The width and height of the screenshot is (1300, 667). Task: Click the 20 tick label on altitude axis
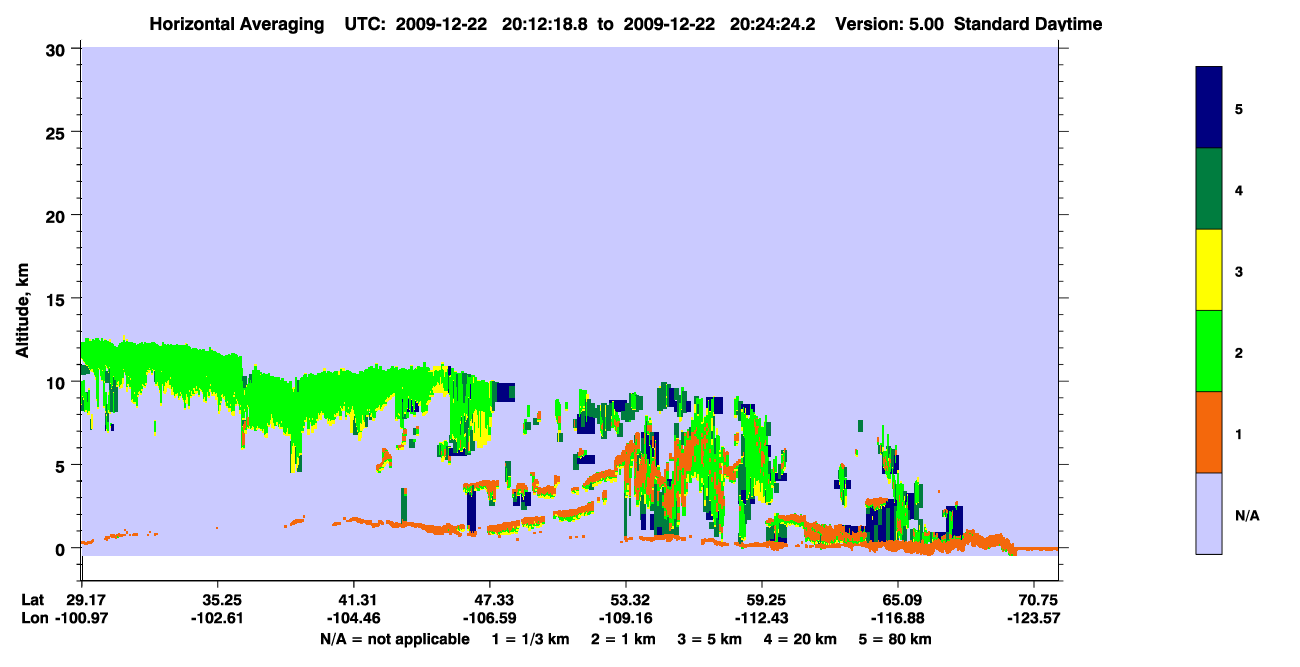click(58, 215)
